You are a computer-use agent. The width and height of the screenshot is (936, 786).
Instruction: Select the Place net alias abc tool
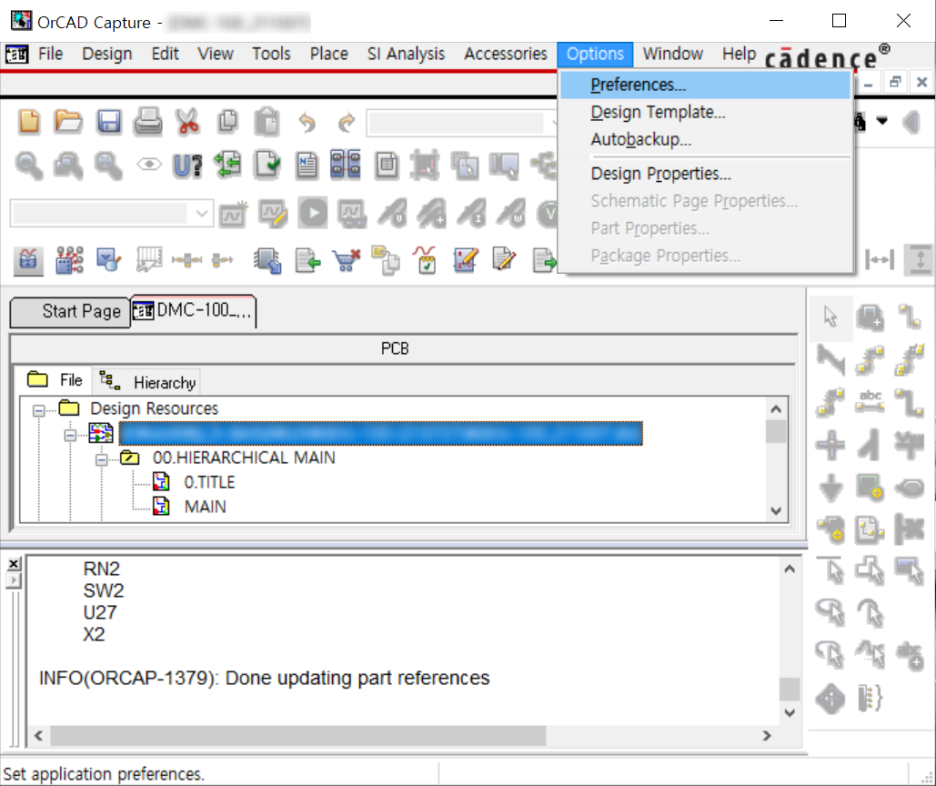(x=870, y=401)
